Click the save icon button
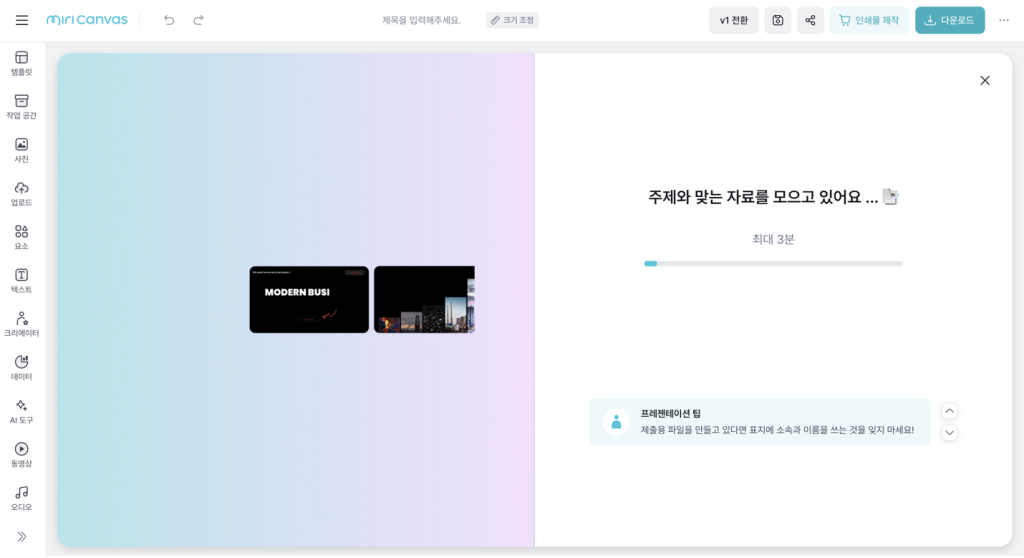 [778, 20]
